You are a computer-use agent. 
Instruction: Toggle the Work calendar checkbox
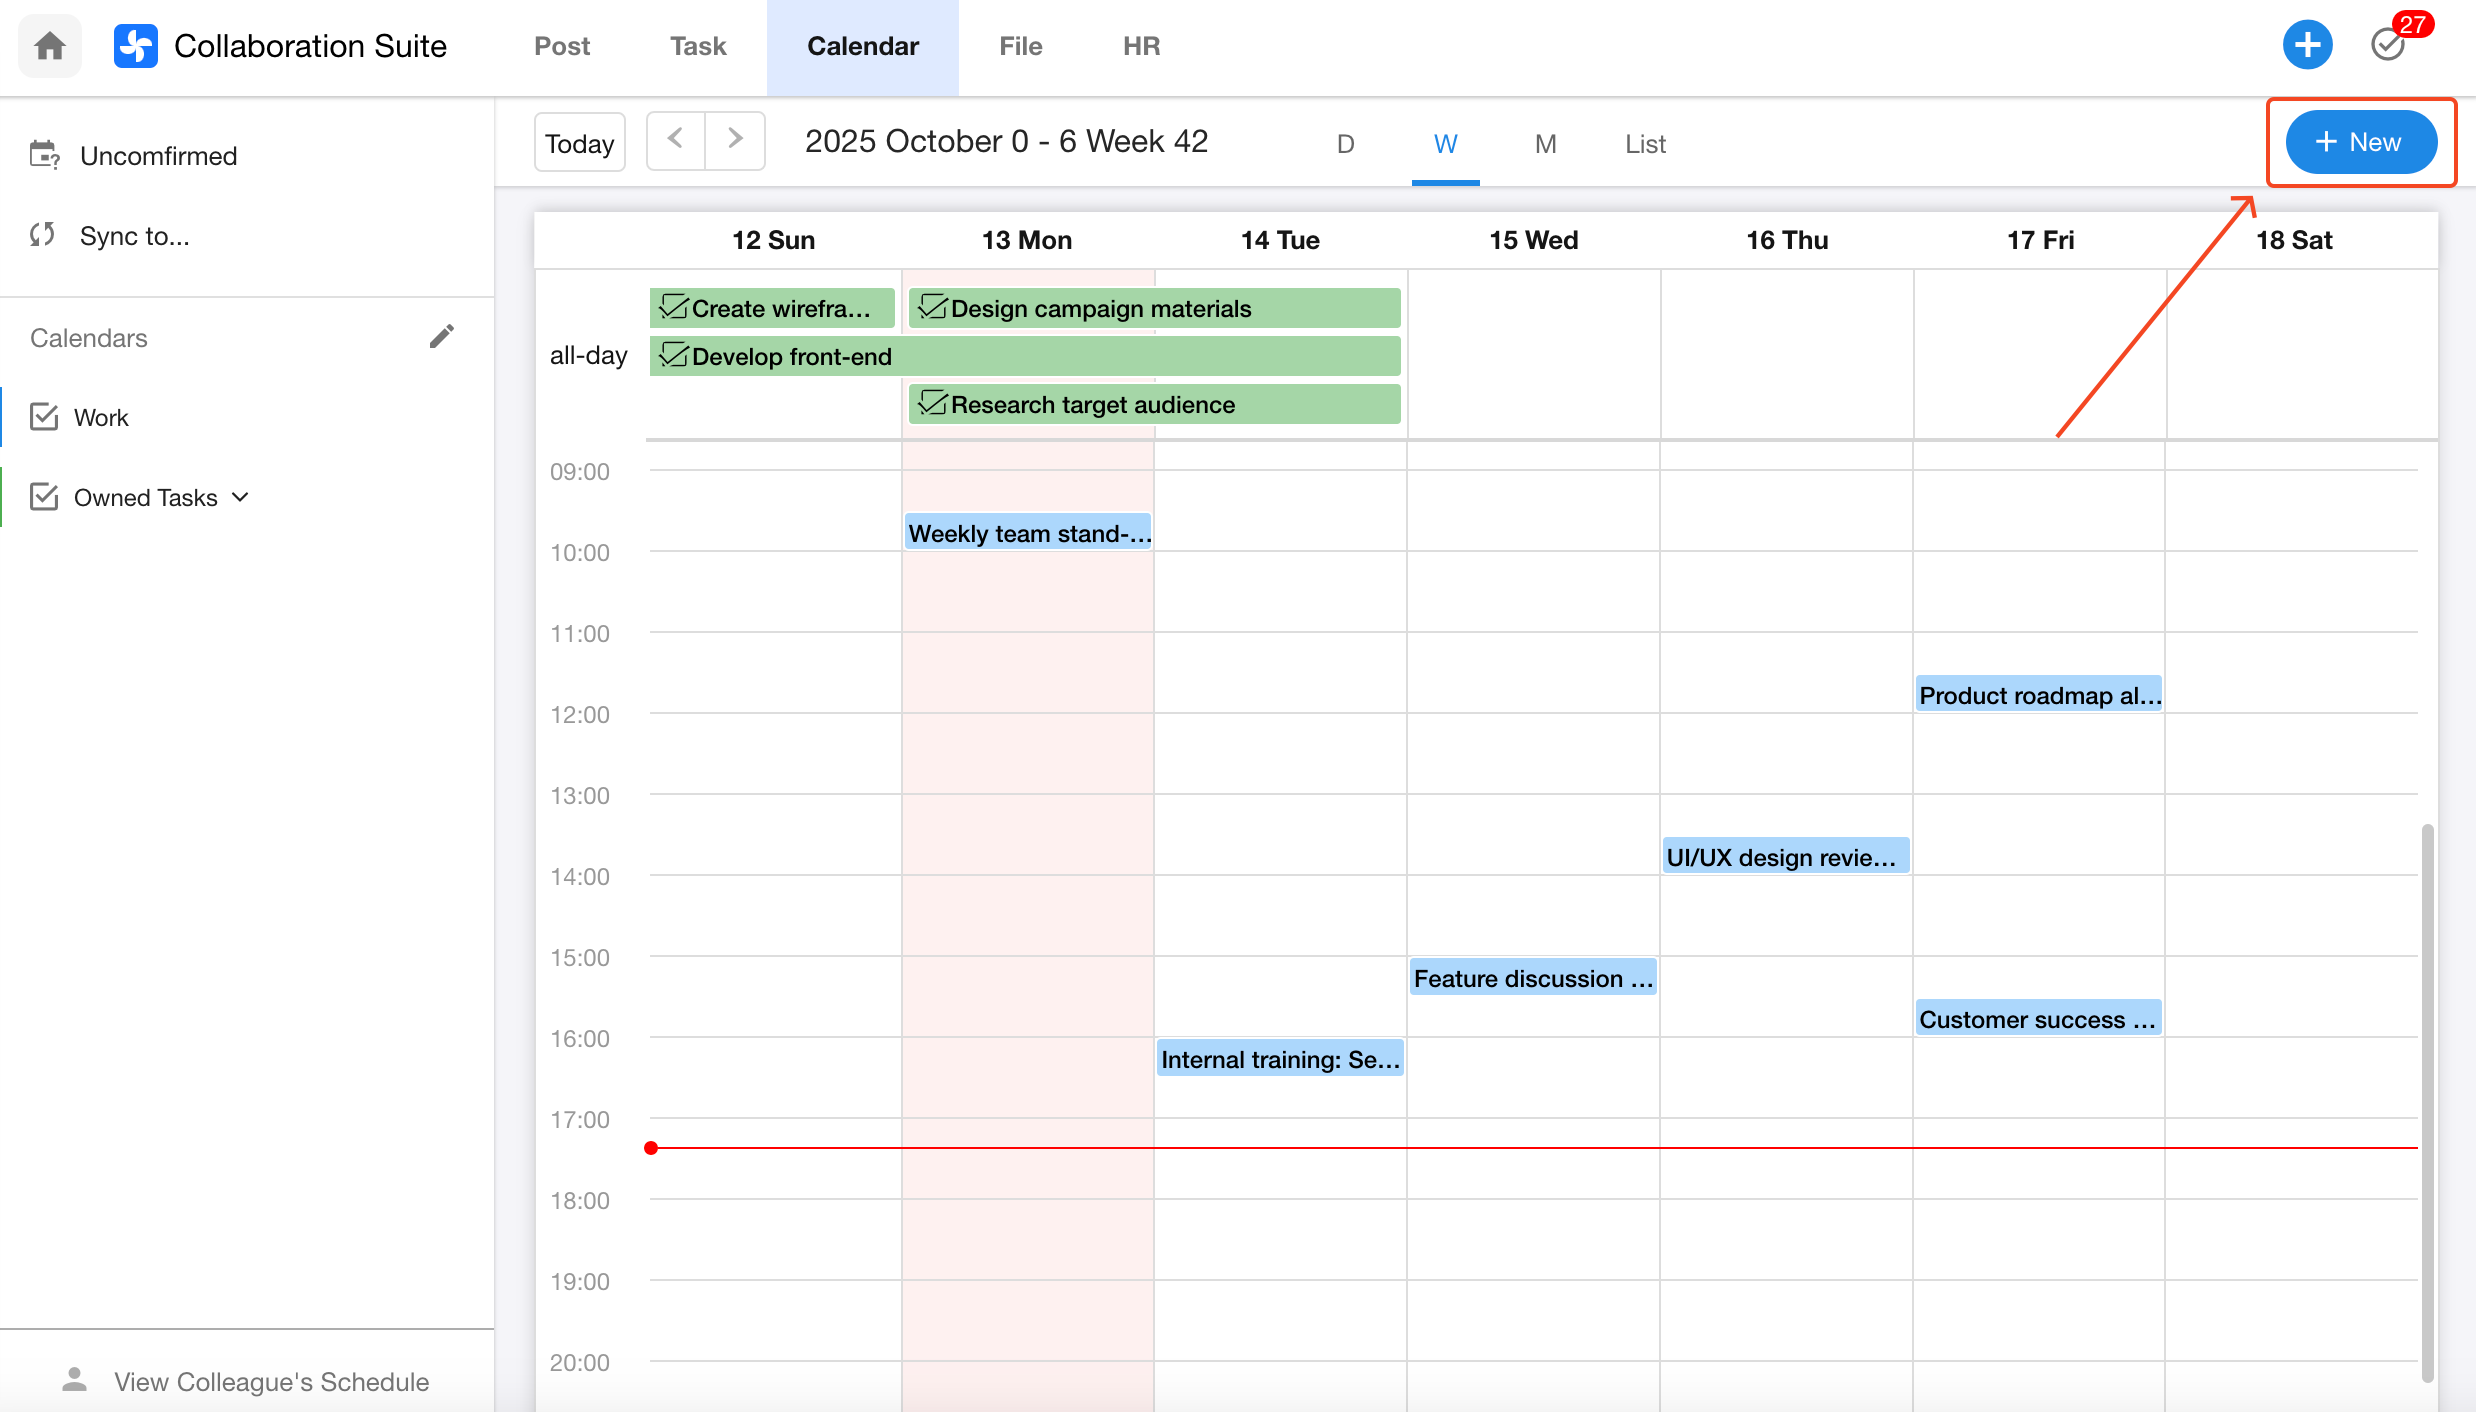[x=44, y=417]
